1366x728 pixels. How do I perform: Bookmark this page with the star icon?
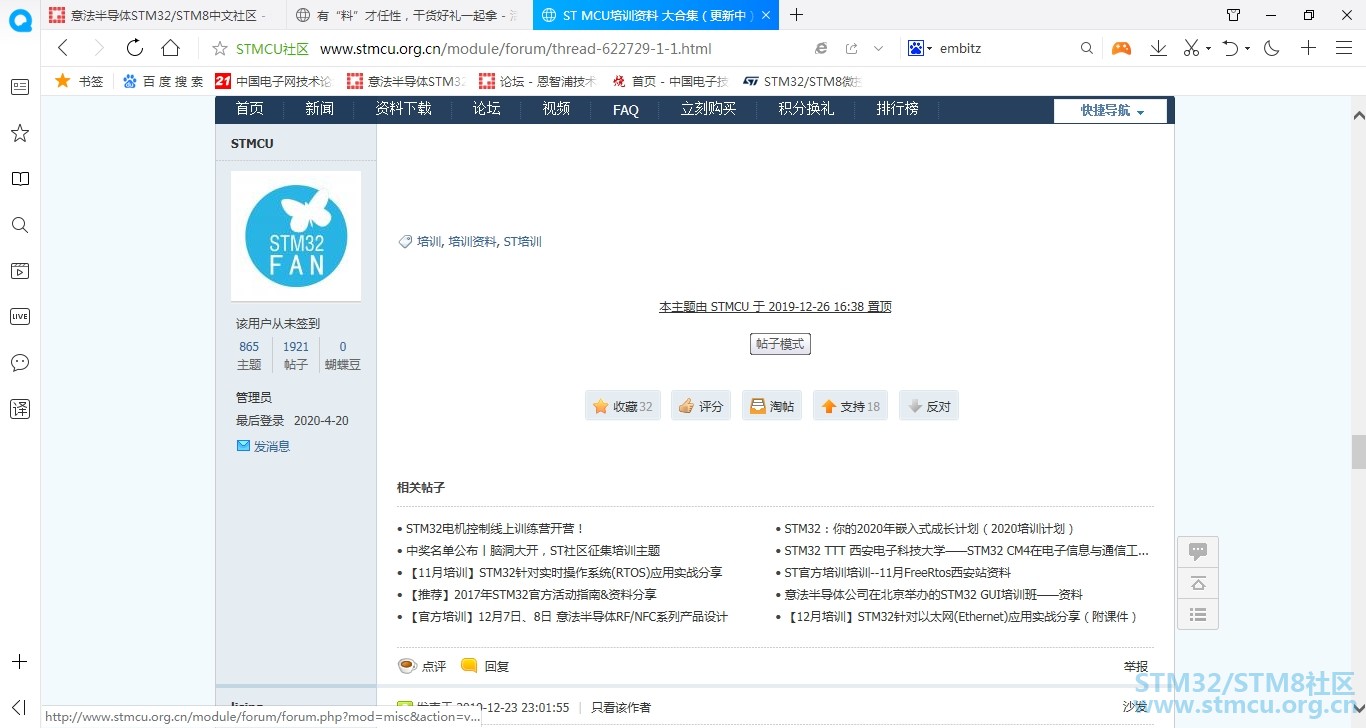coord(220,48)
